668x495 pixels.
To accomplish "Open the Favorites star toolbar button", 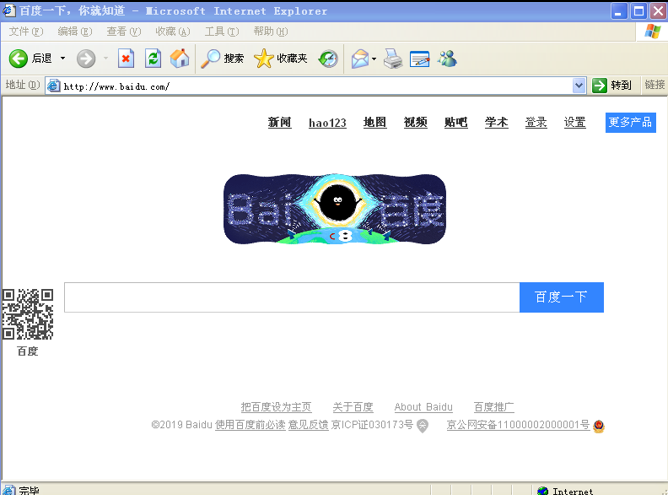I will [280, 58].
